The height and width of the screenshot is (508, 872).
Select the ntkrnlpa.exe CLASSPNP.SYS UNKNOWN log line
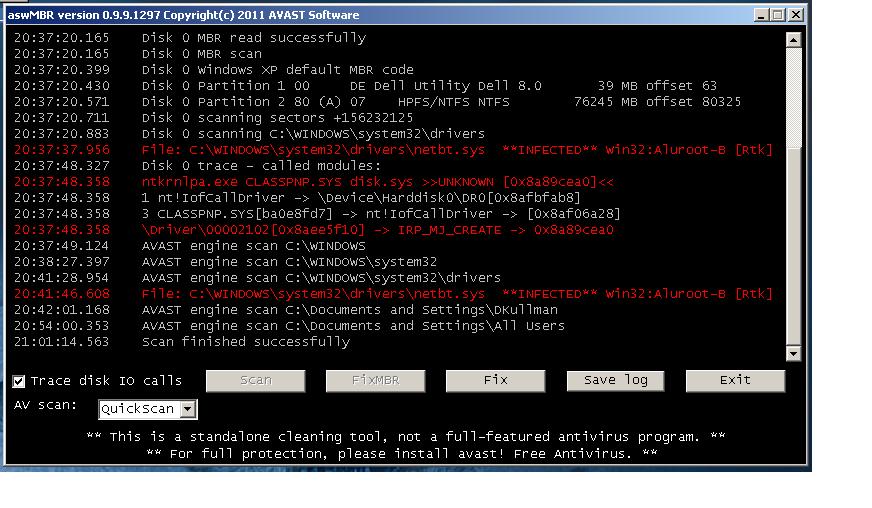[314, 182]
